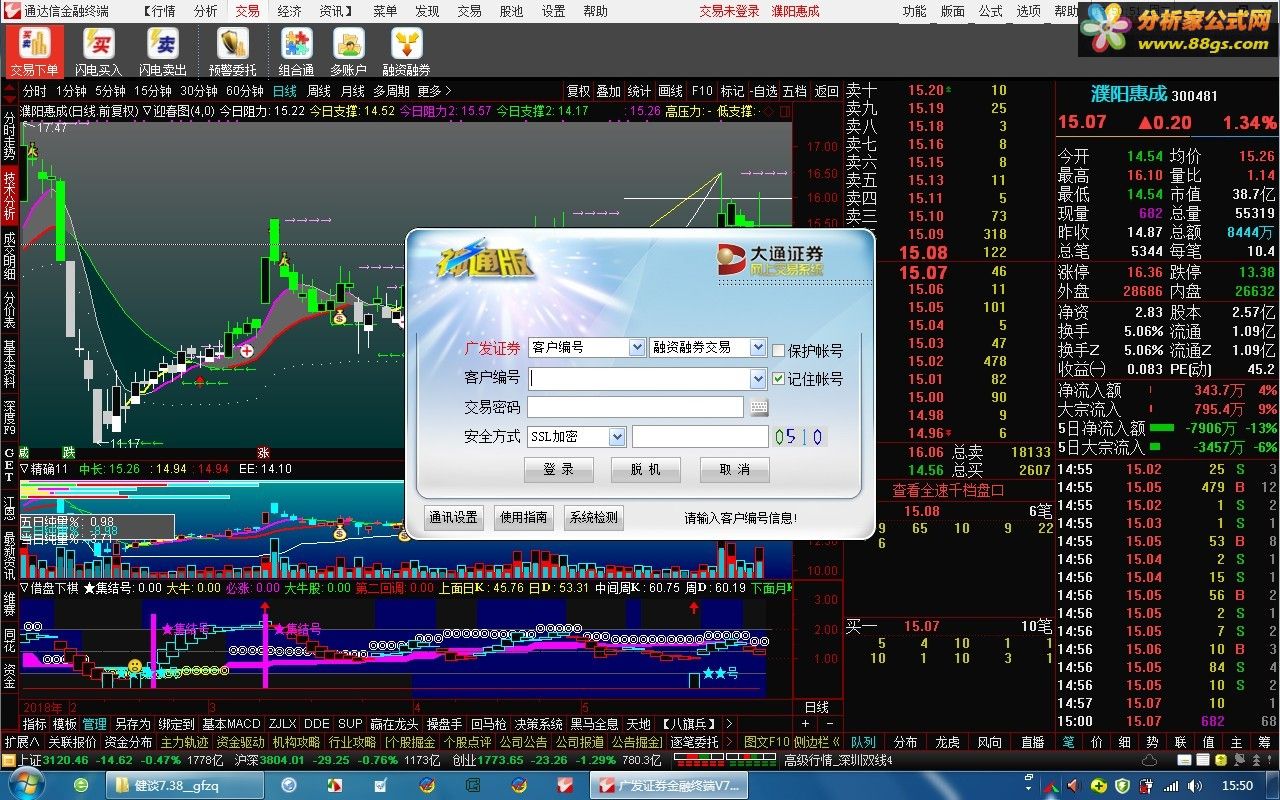Select the 龙虎 tab in quote panel
This screenshot has width=1280, height=800.
(x=947, y=742)
